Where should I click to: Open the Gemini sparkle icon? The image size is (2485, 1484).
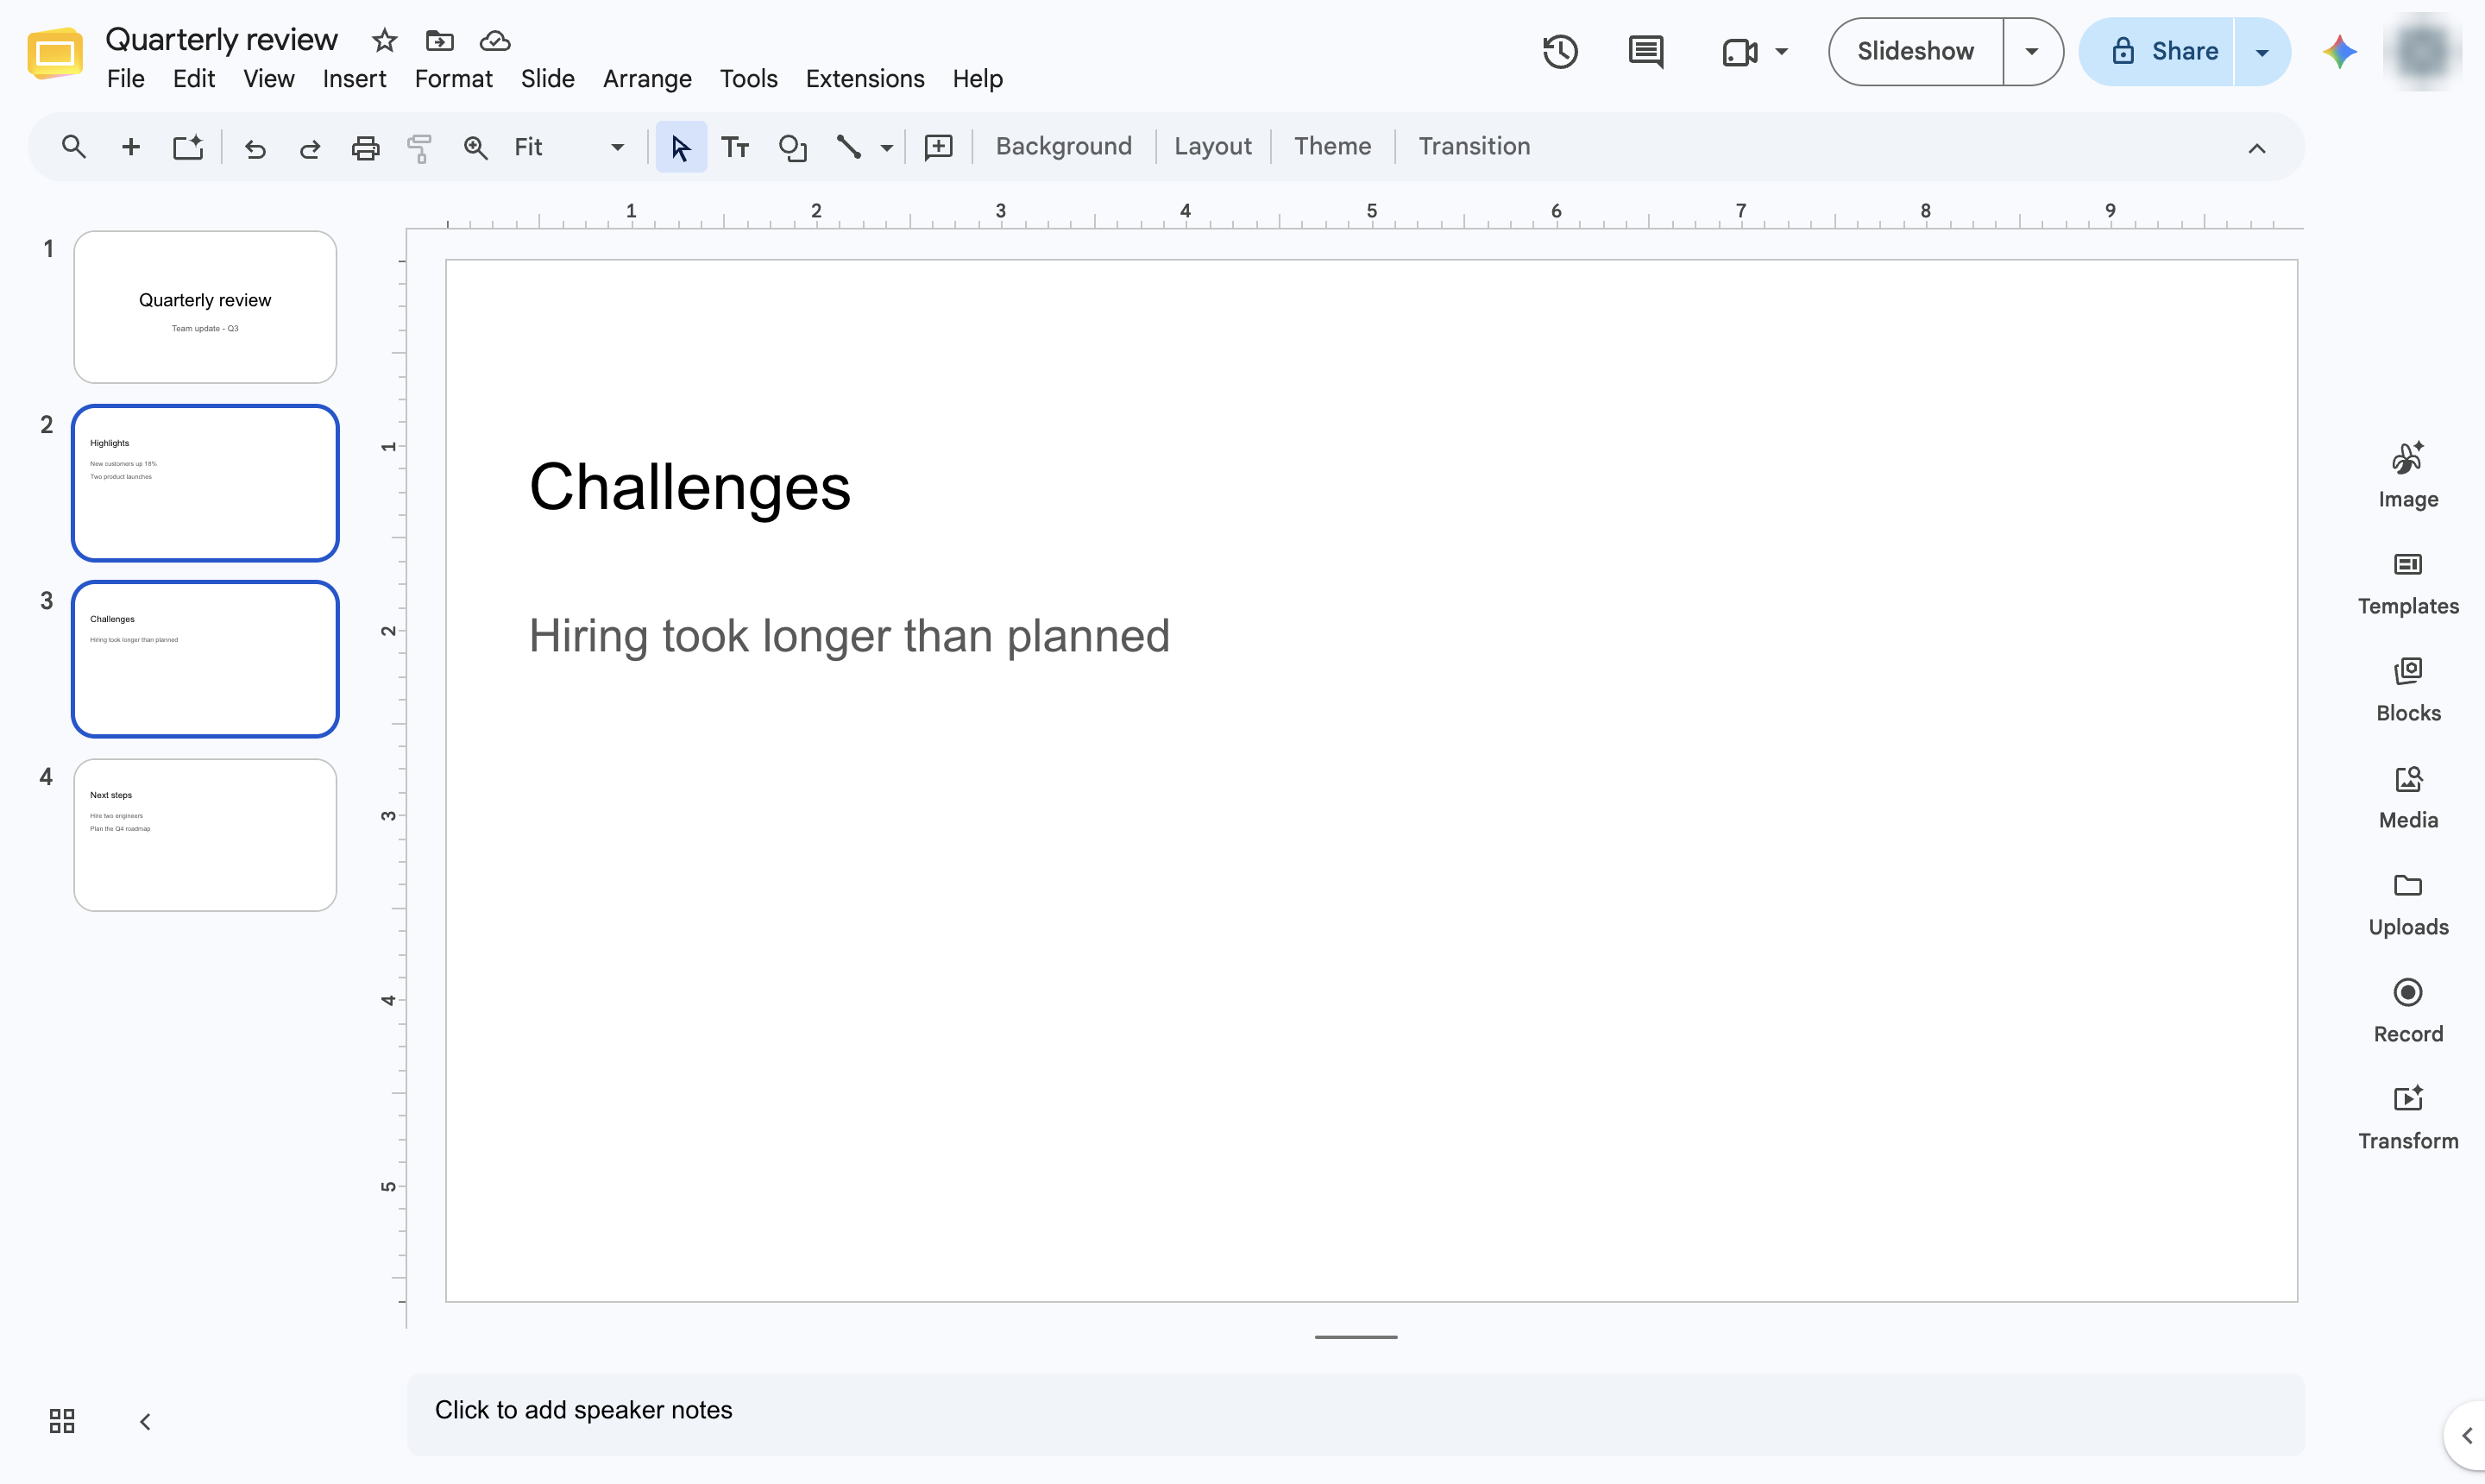point(2339,52)
